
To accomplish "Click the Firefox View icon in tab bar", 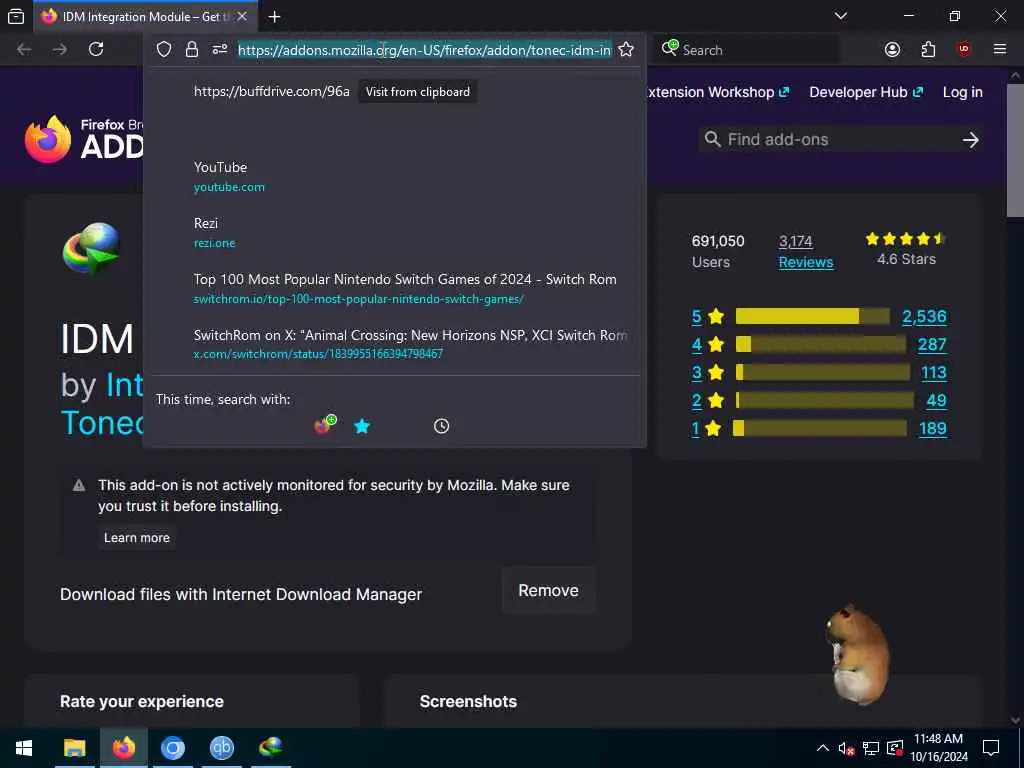I will click(16, 16).
